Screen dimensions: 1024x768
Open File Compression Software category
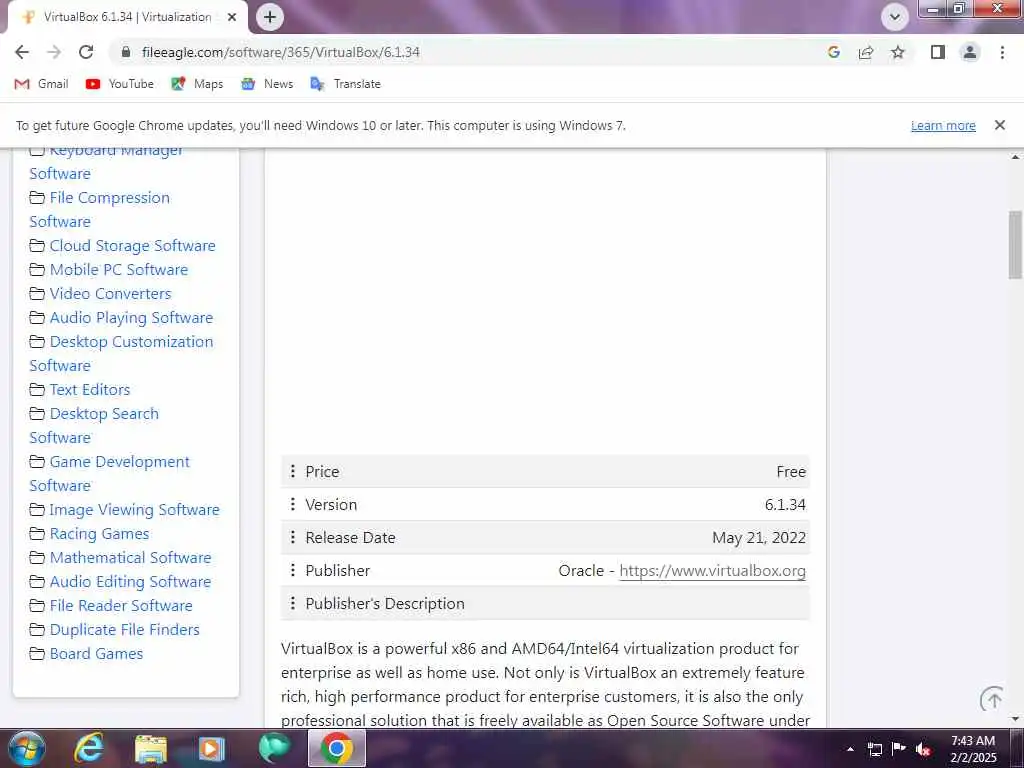[99, 210]
